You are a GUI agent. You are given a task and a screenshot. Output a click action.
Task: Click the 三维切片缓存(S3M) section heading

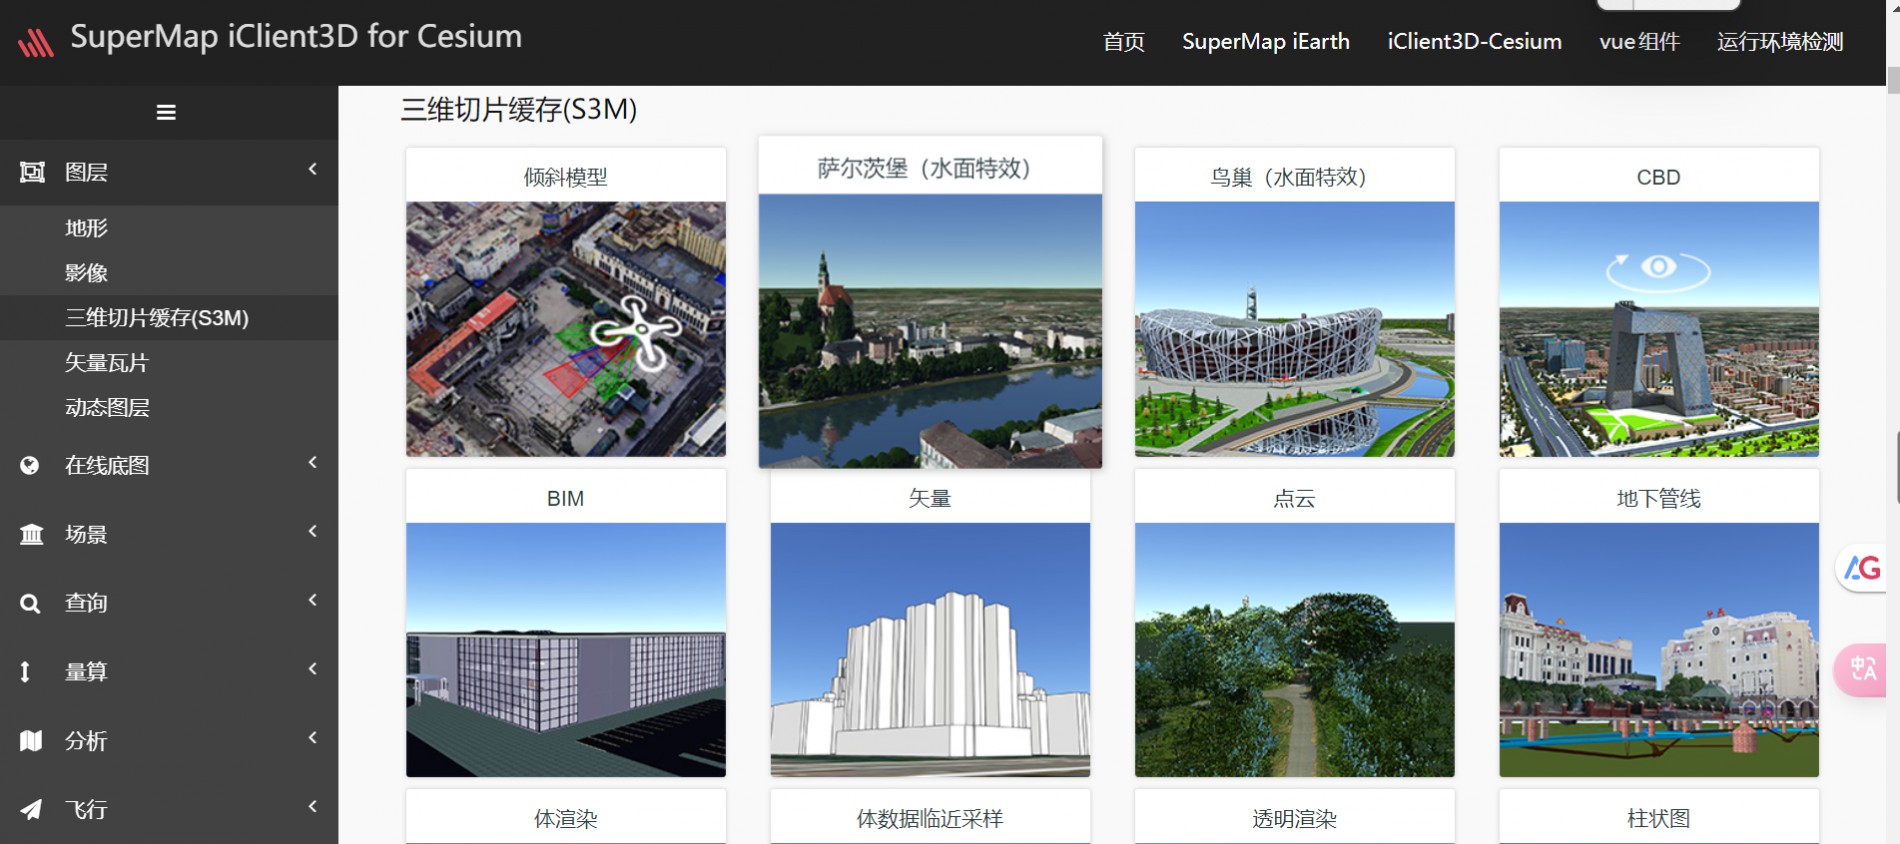(519, 109)
